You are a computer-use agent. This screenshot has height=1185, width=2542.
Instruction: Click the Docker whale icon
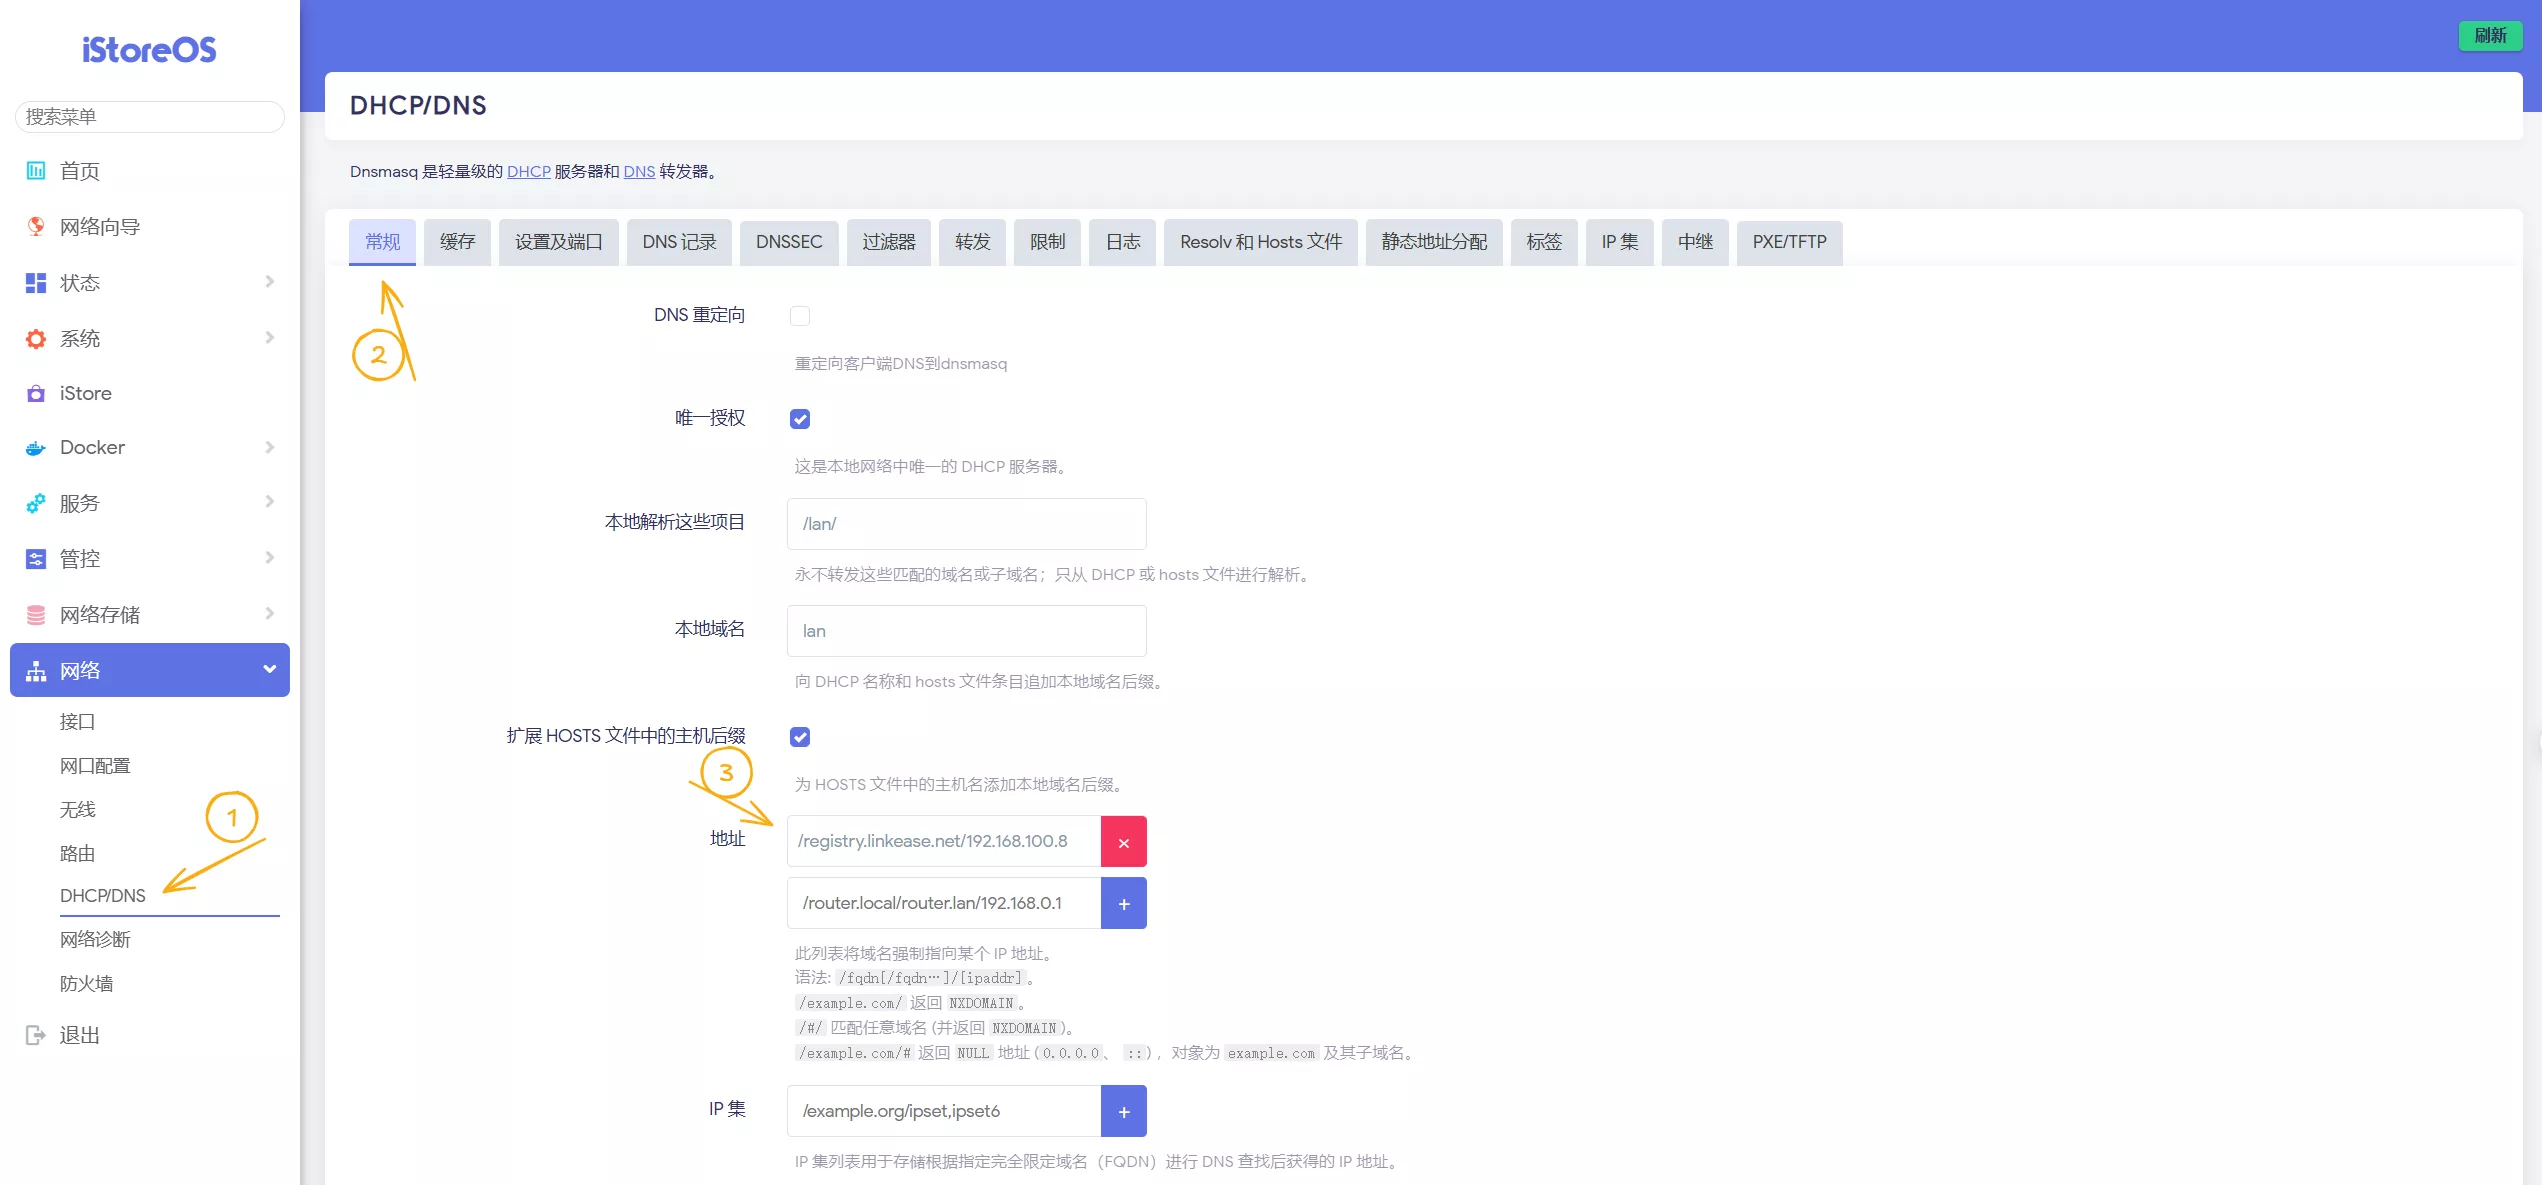coord(36,448)
